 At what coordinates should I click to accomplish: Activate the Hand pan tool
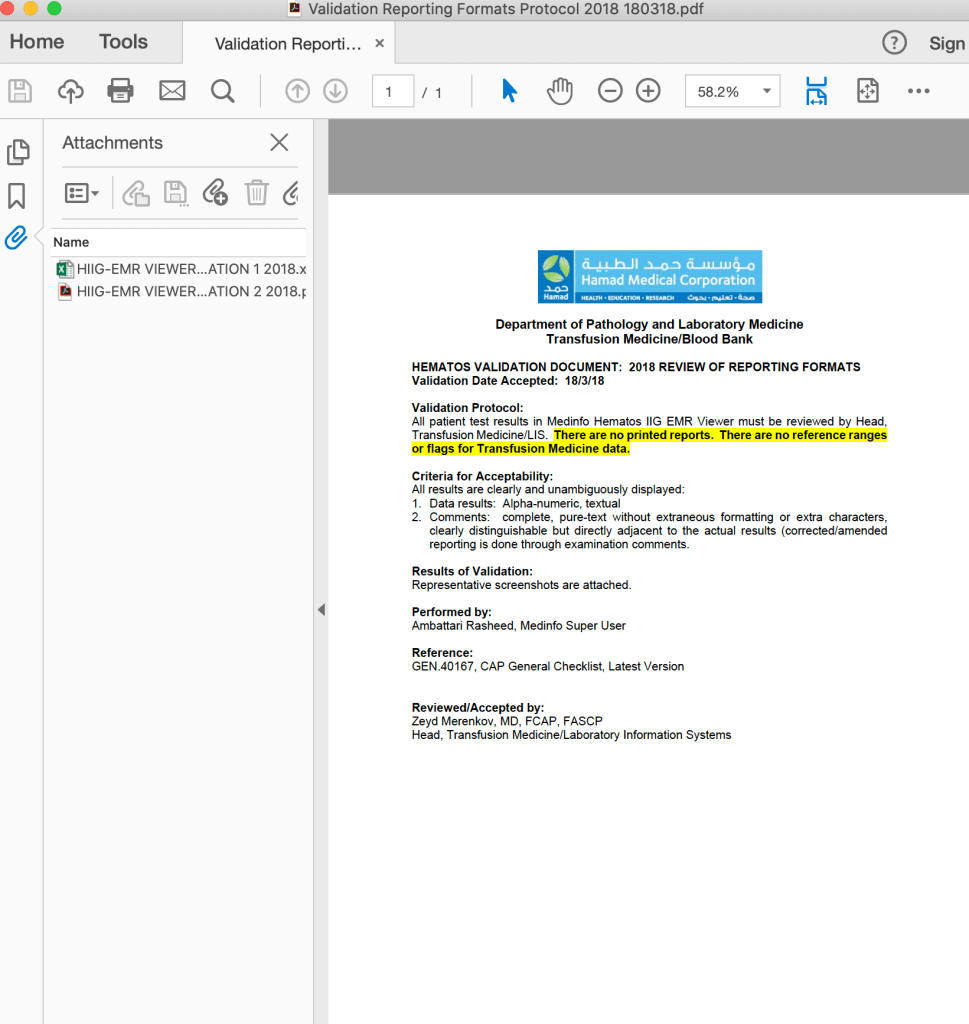point(559,91)
